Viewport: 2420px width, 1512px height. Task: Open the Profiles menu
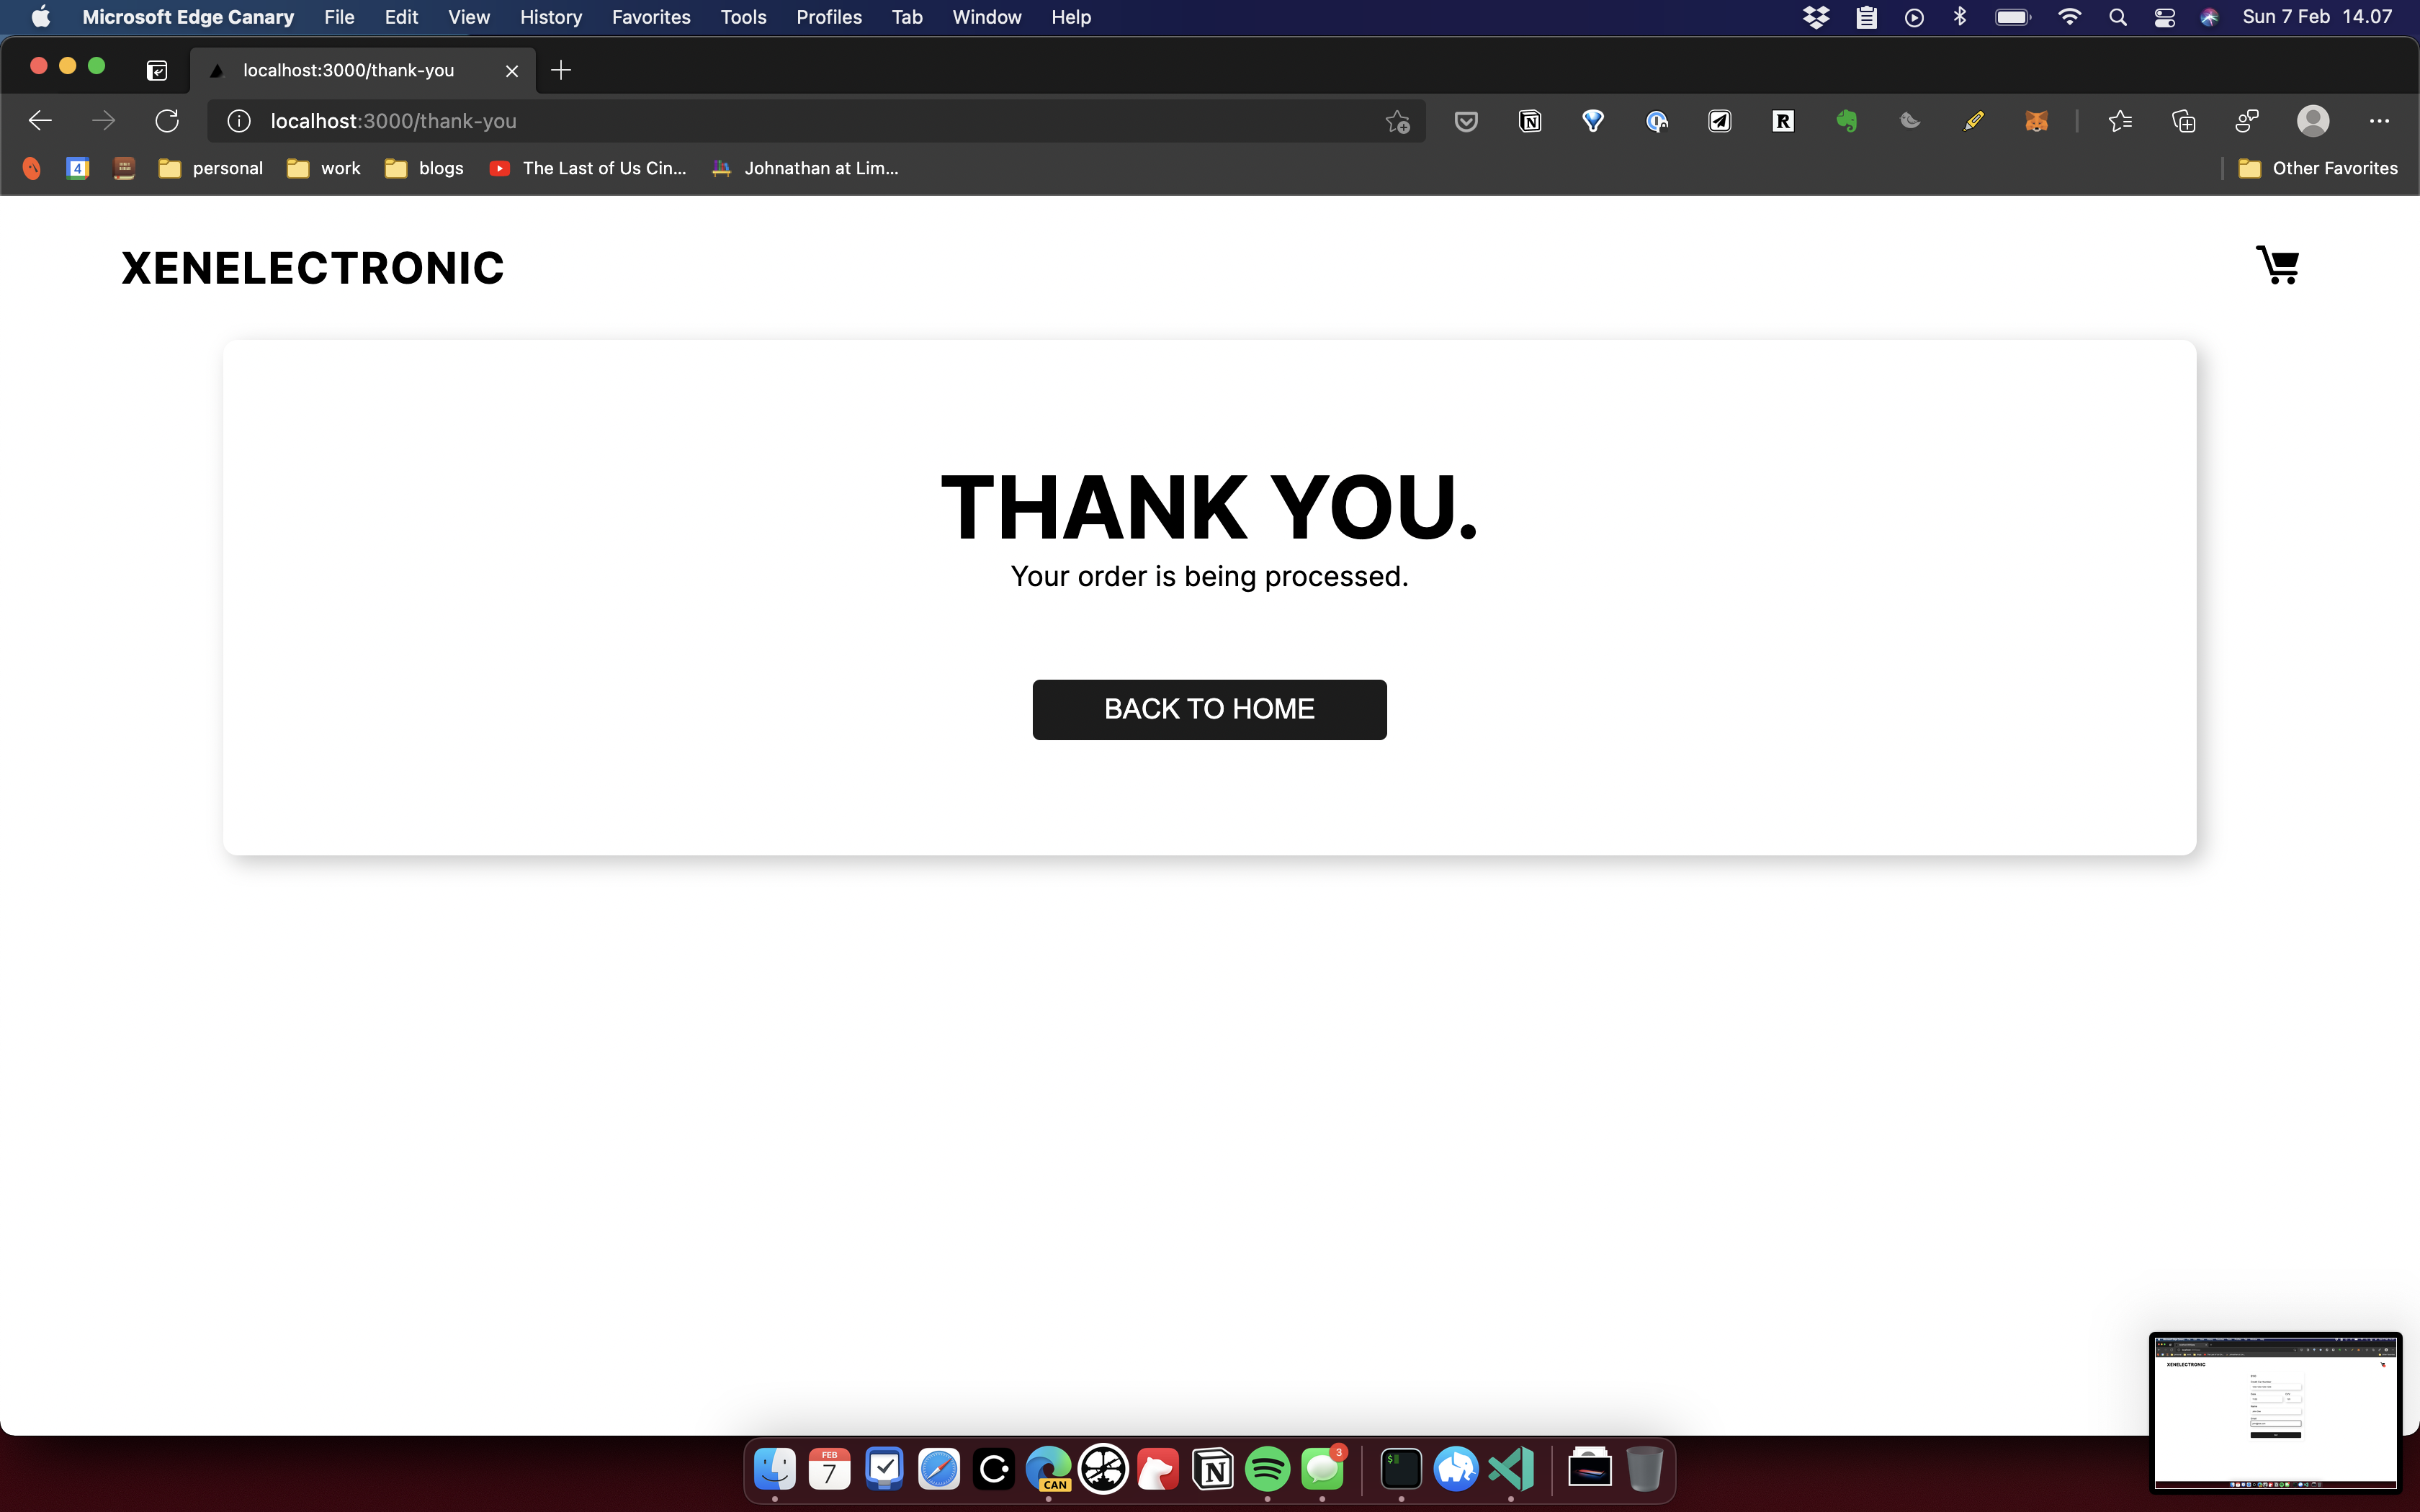click(828, 17)
